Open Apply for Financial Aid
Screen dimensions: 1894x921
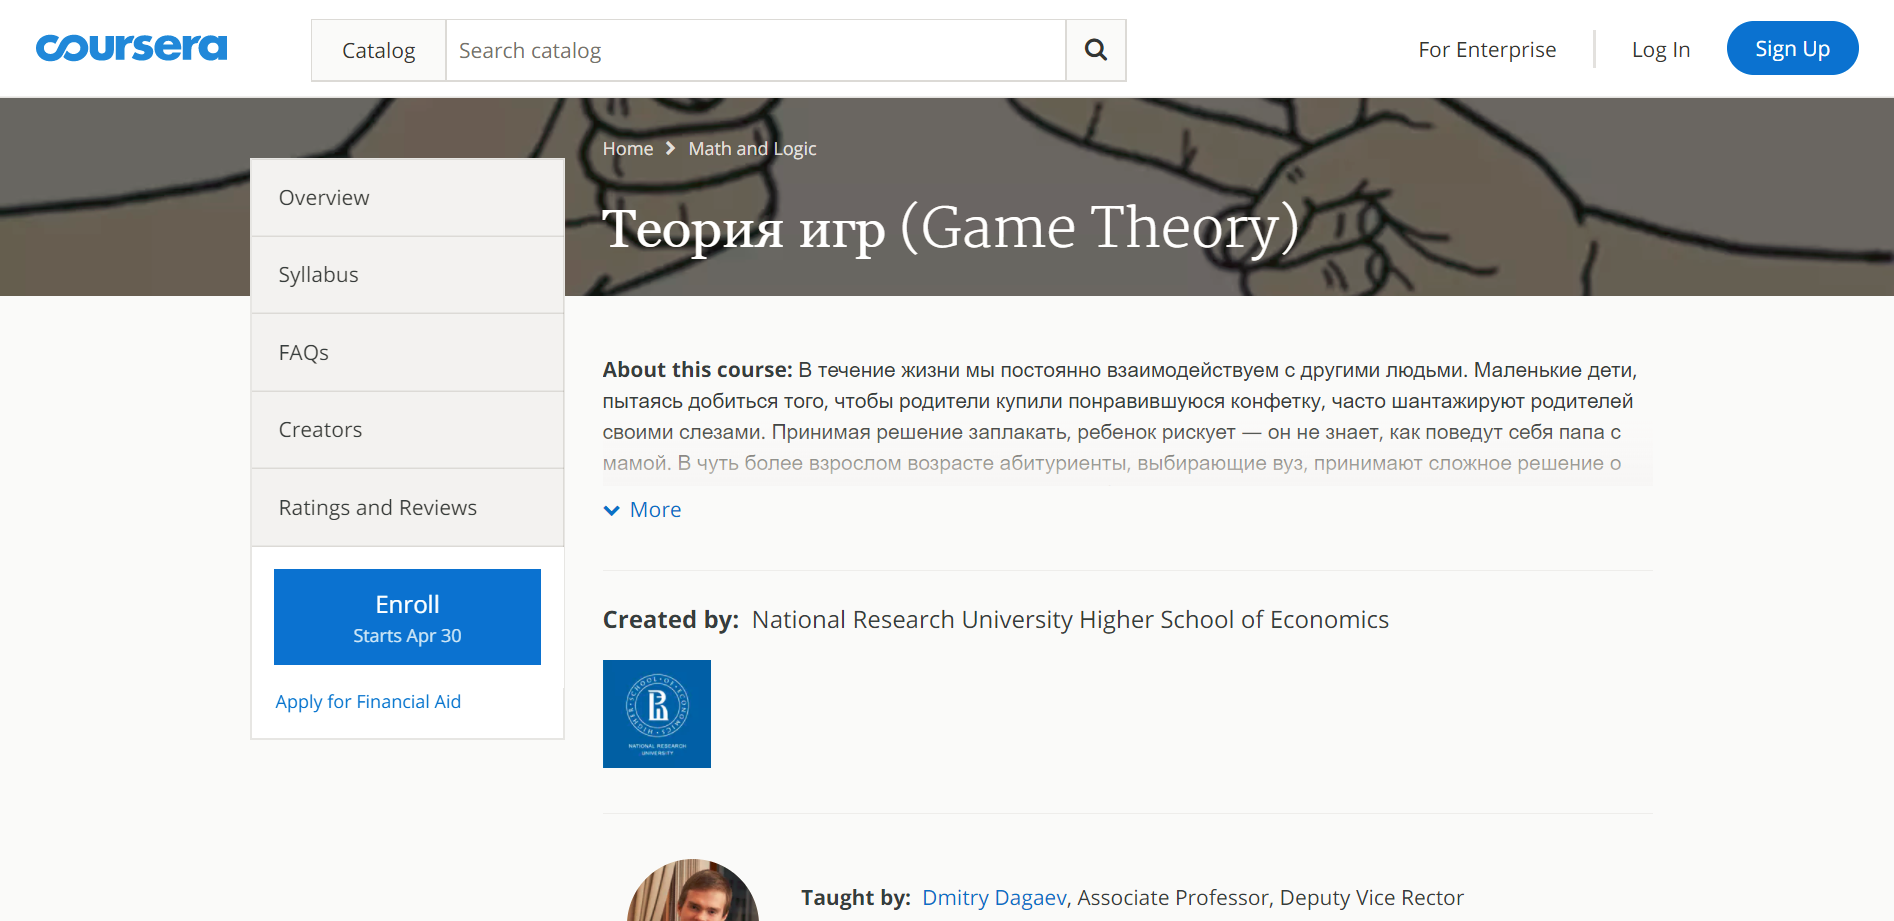pos(368,702)
